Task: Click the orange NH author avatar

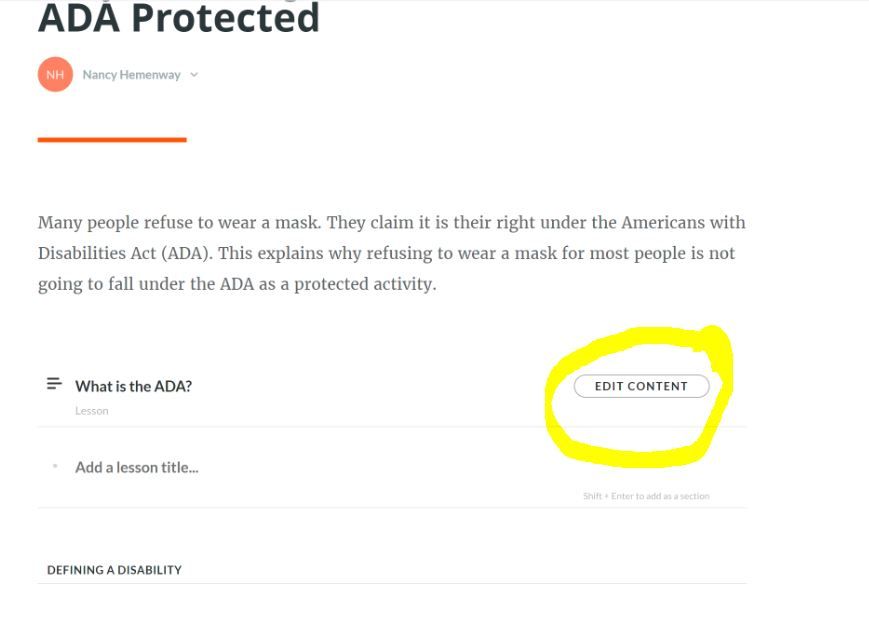Action: pos(55,75)
